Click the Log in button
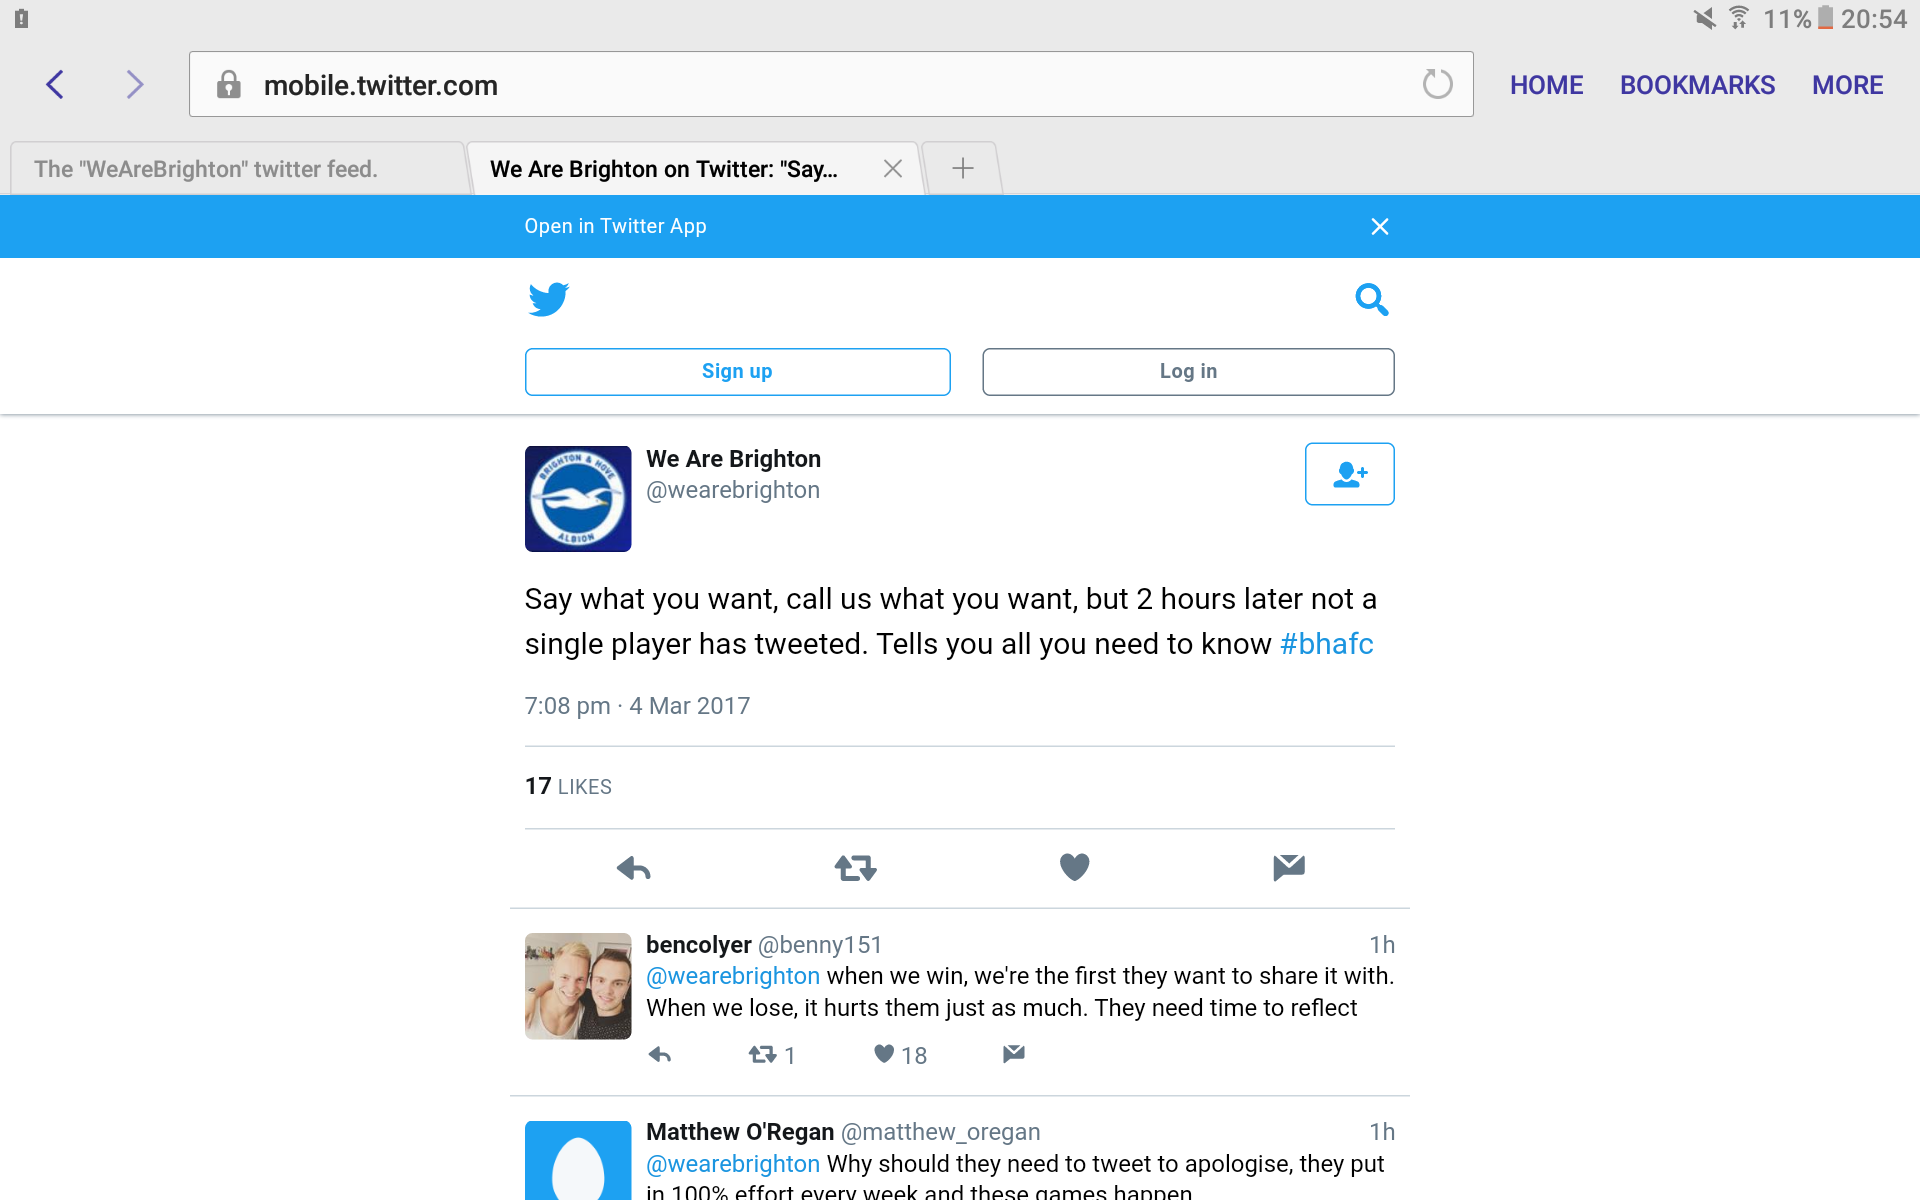This screenshot has height=1200, width=1920. point(1188,372)
